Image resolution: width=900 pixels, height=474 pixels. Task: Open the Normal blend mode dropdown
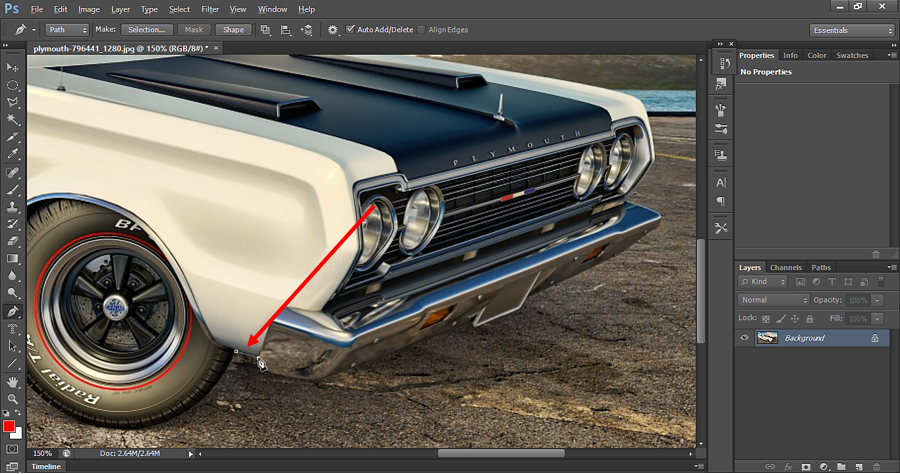tap(773, 300)
